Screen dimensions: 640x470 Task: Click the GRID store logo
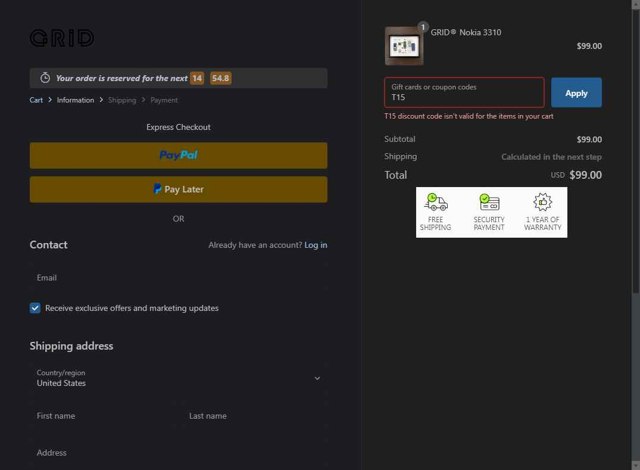[62, 38]
